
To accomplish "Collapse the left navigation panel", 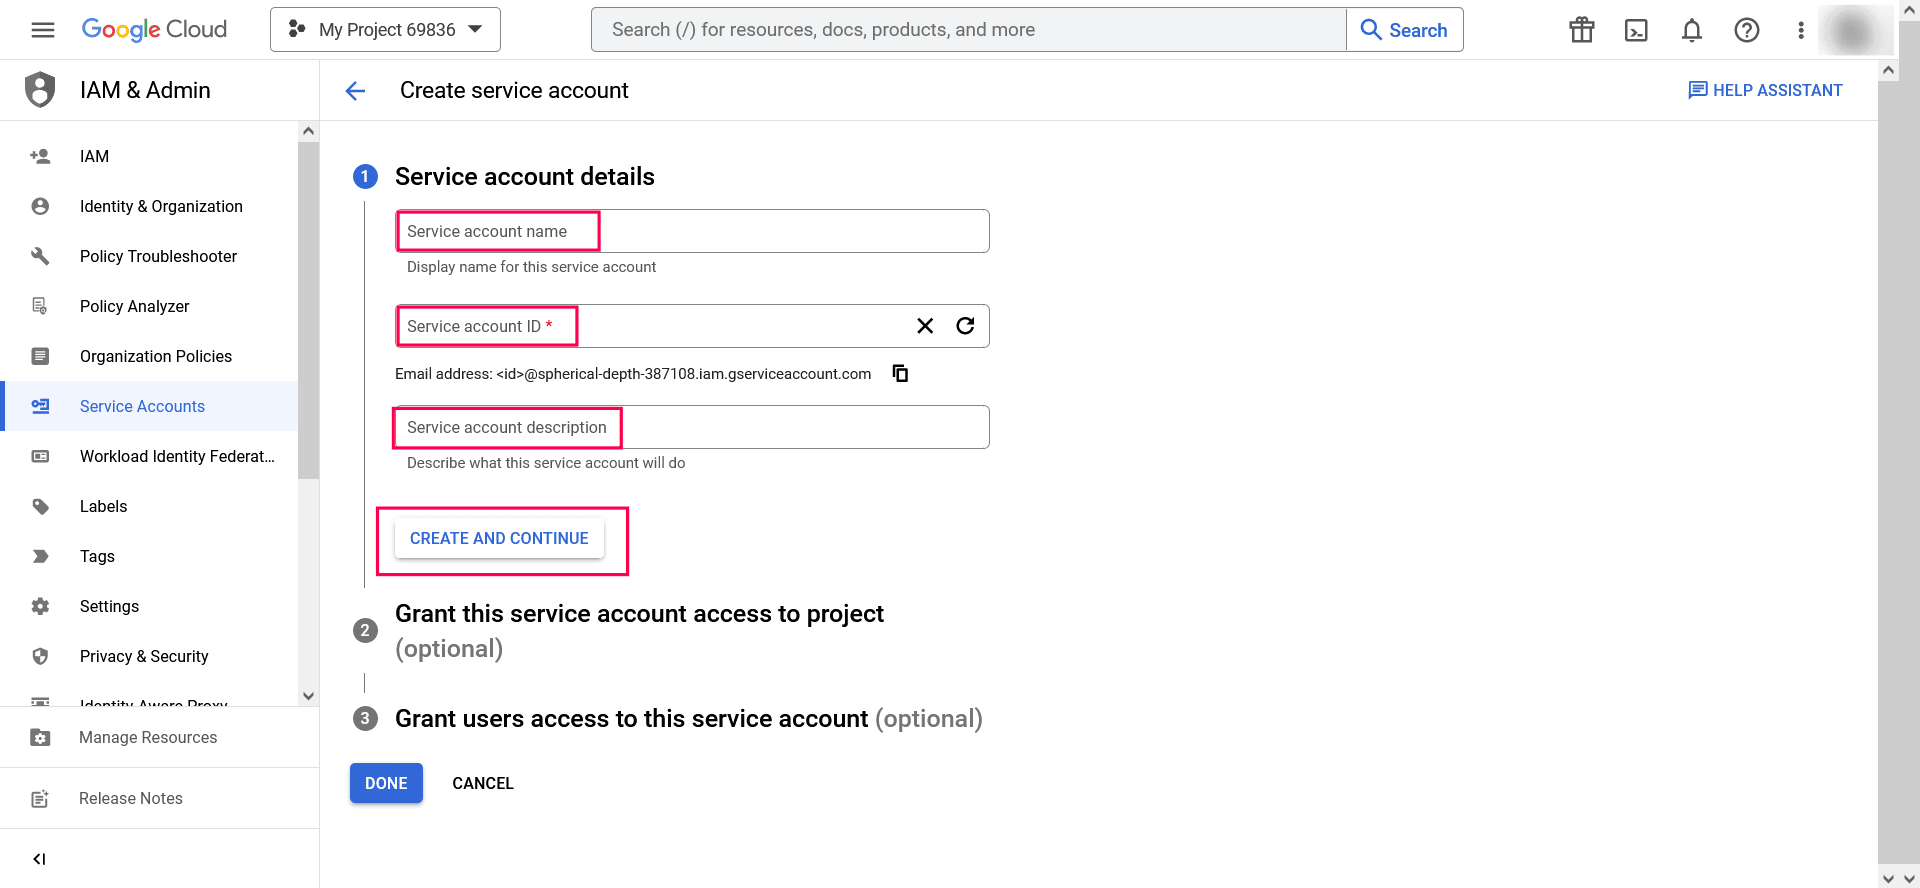I will [39, 859].
